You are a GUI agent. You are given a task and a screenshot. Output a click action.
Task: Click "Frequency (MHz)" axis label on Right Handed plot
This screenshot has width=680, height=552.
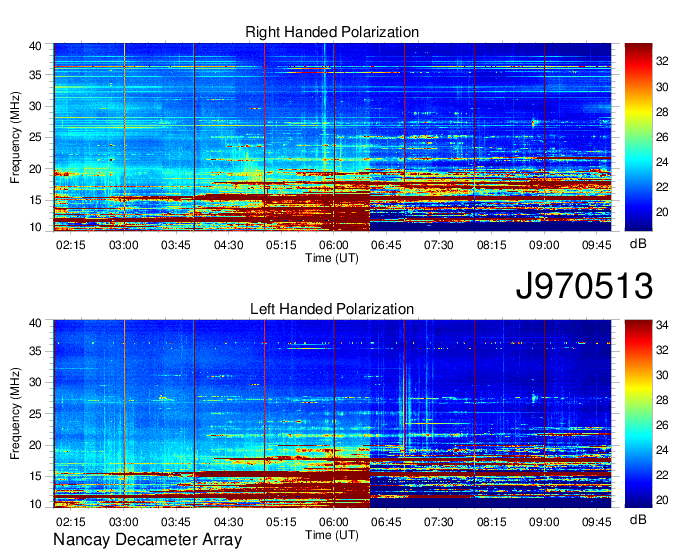coord(15,137)
